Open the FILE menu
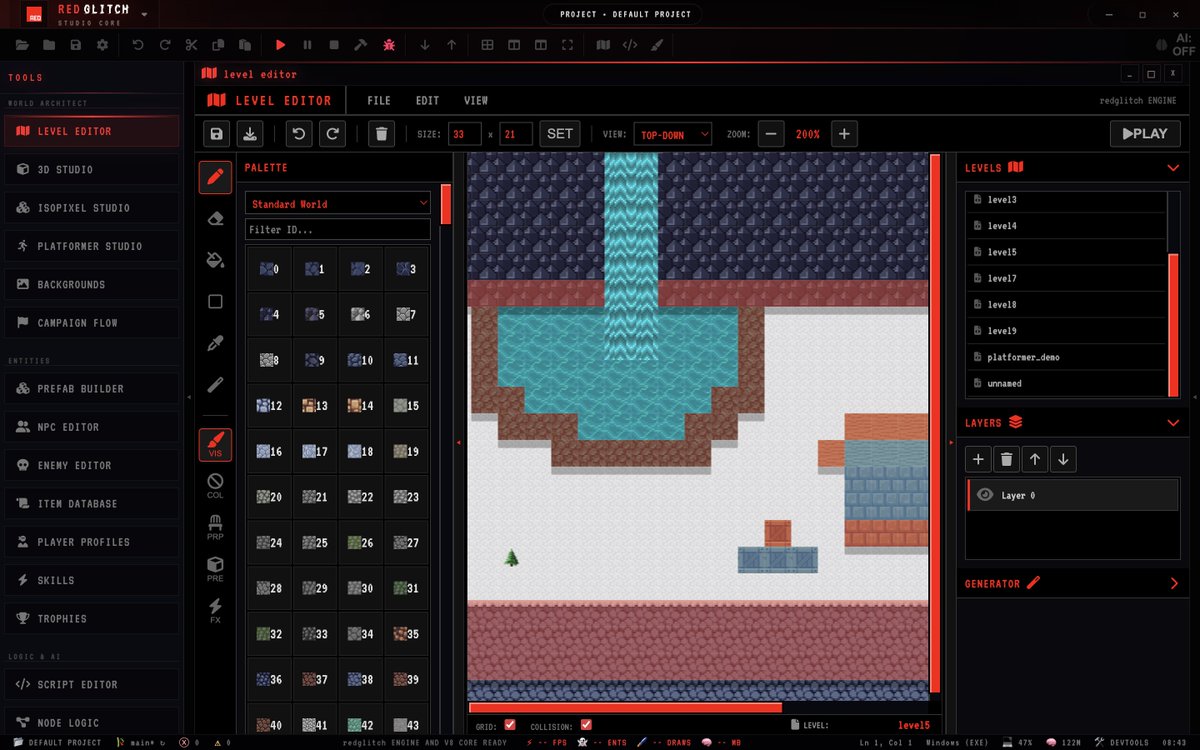Screen dimensions: 1200x750 point(379,101)
